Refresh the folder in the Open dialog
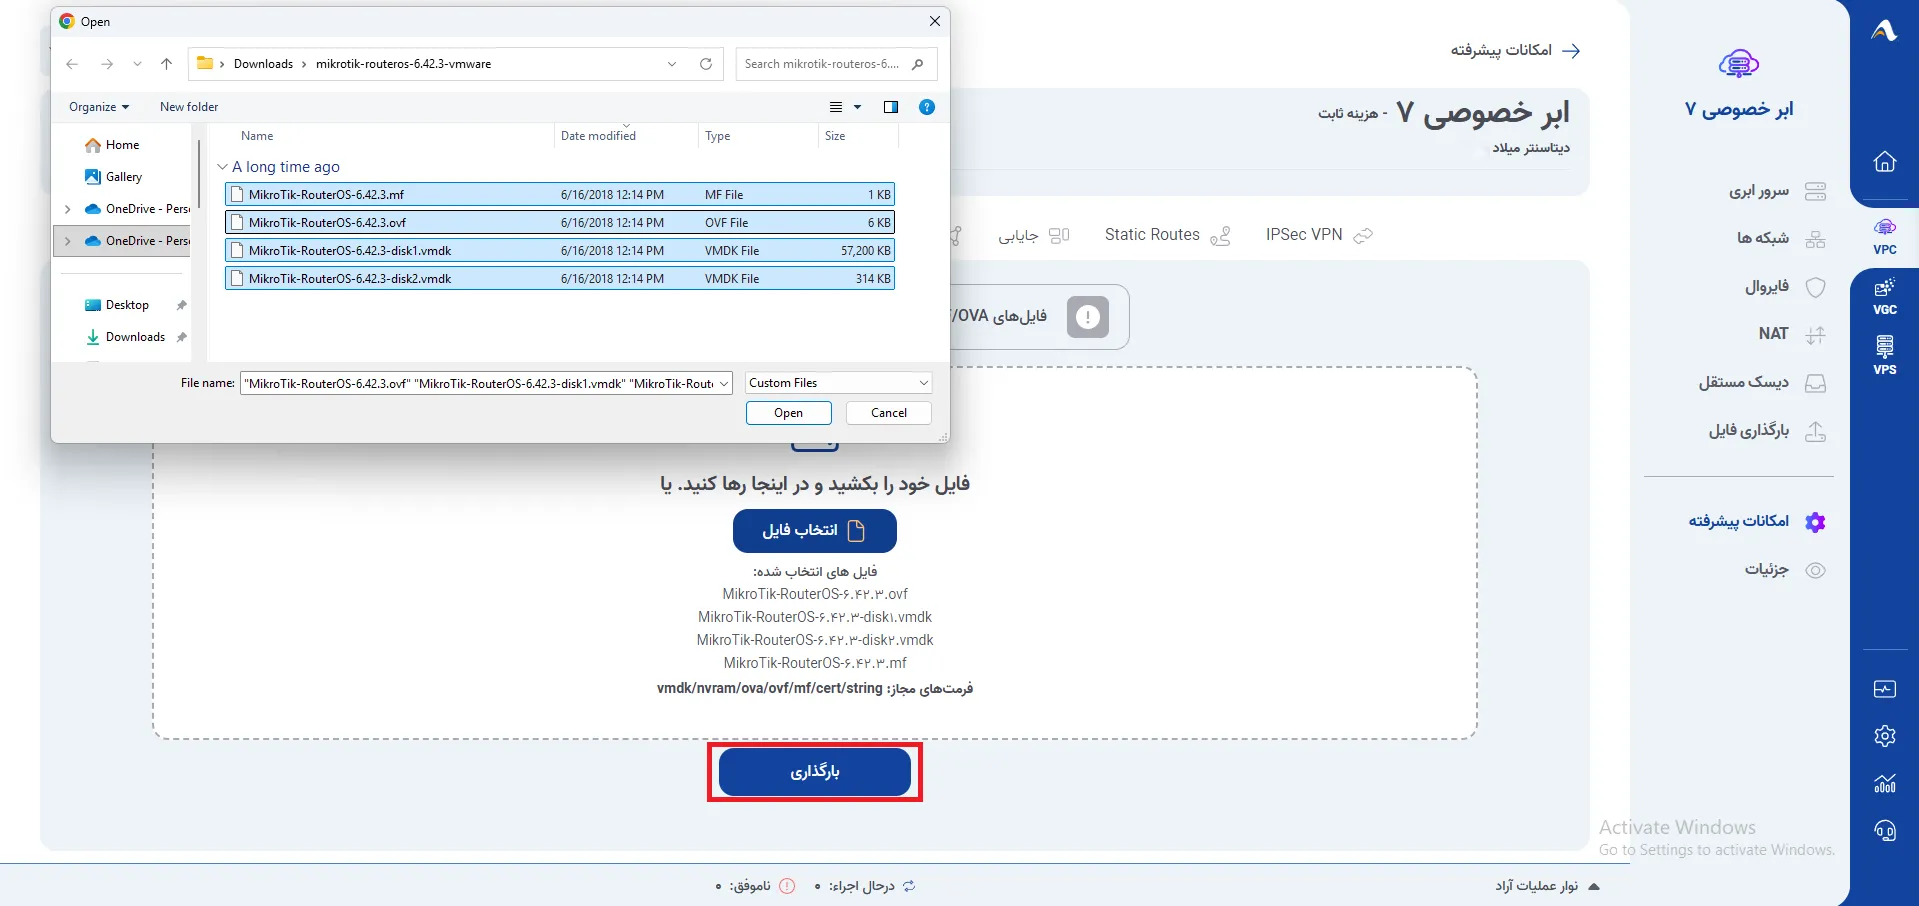Screen dimensions: 1919x906 (x=706, y=64)
